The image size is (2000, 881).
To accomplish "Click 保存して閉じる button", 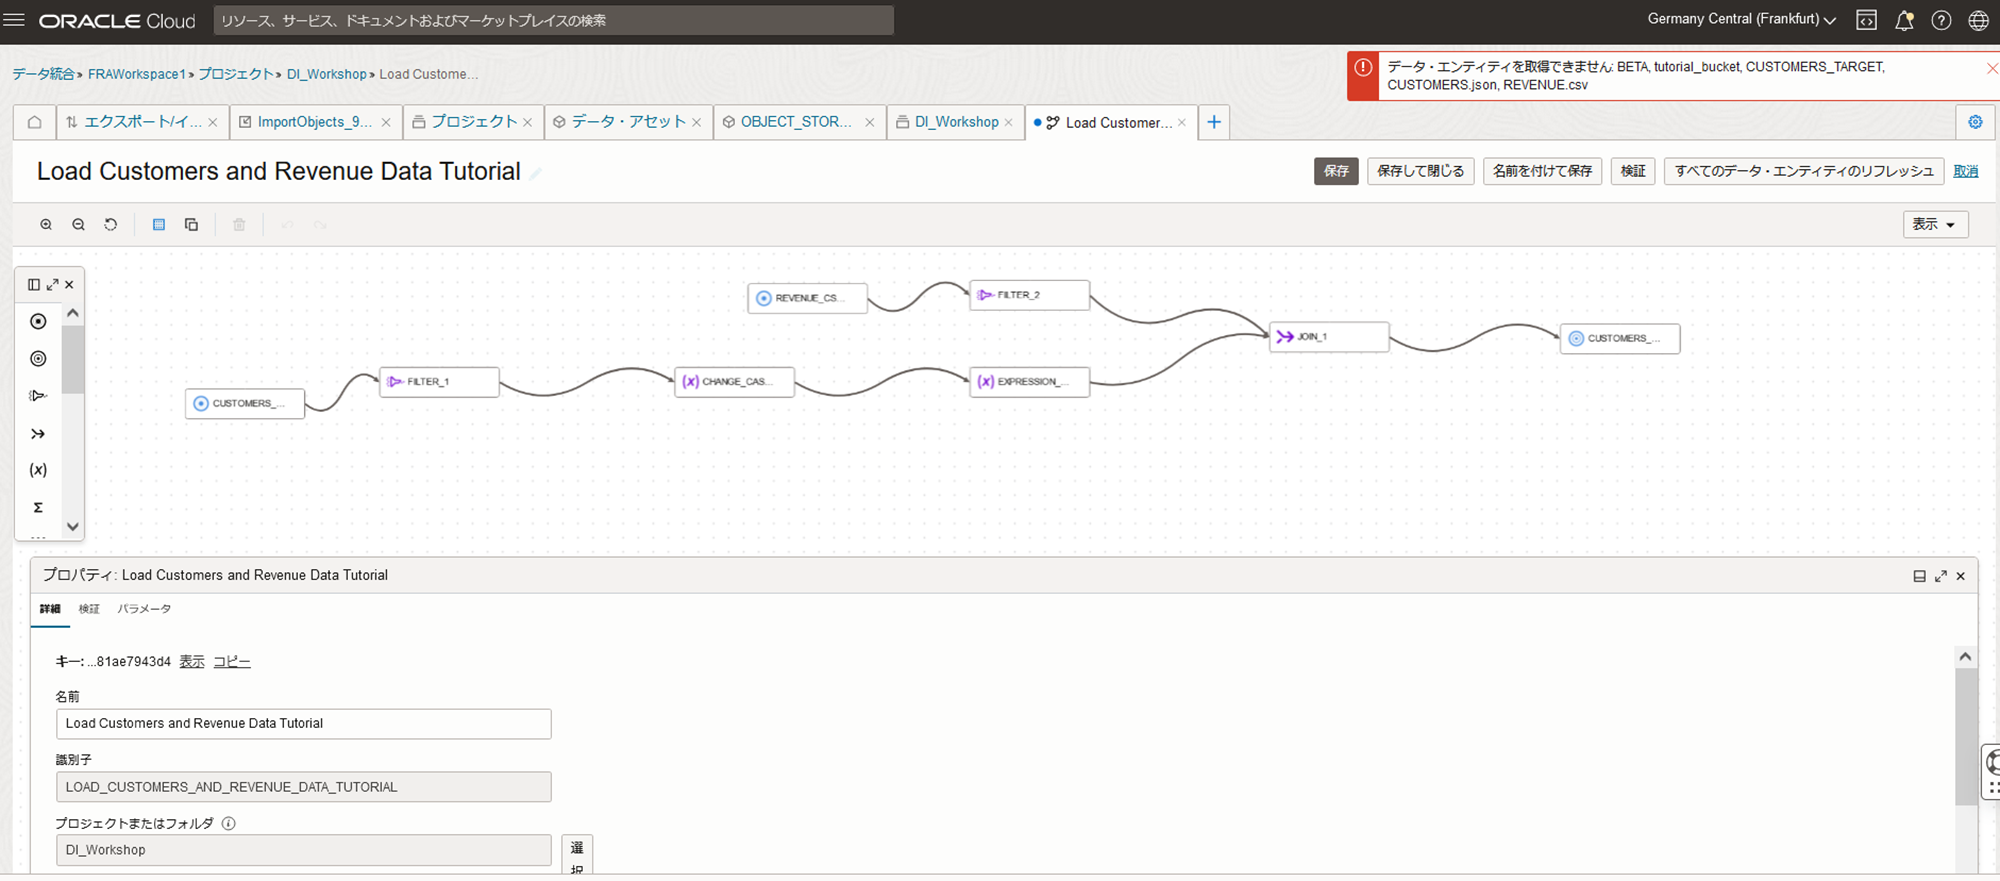I will [1420, 171].
